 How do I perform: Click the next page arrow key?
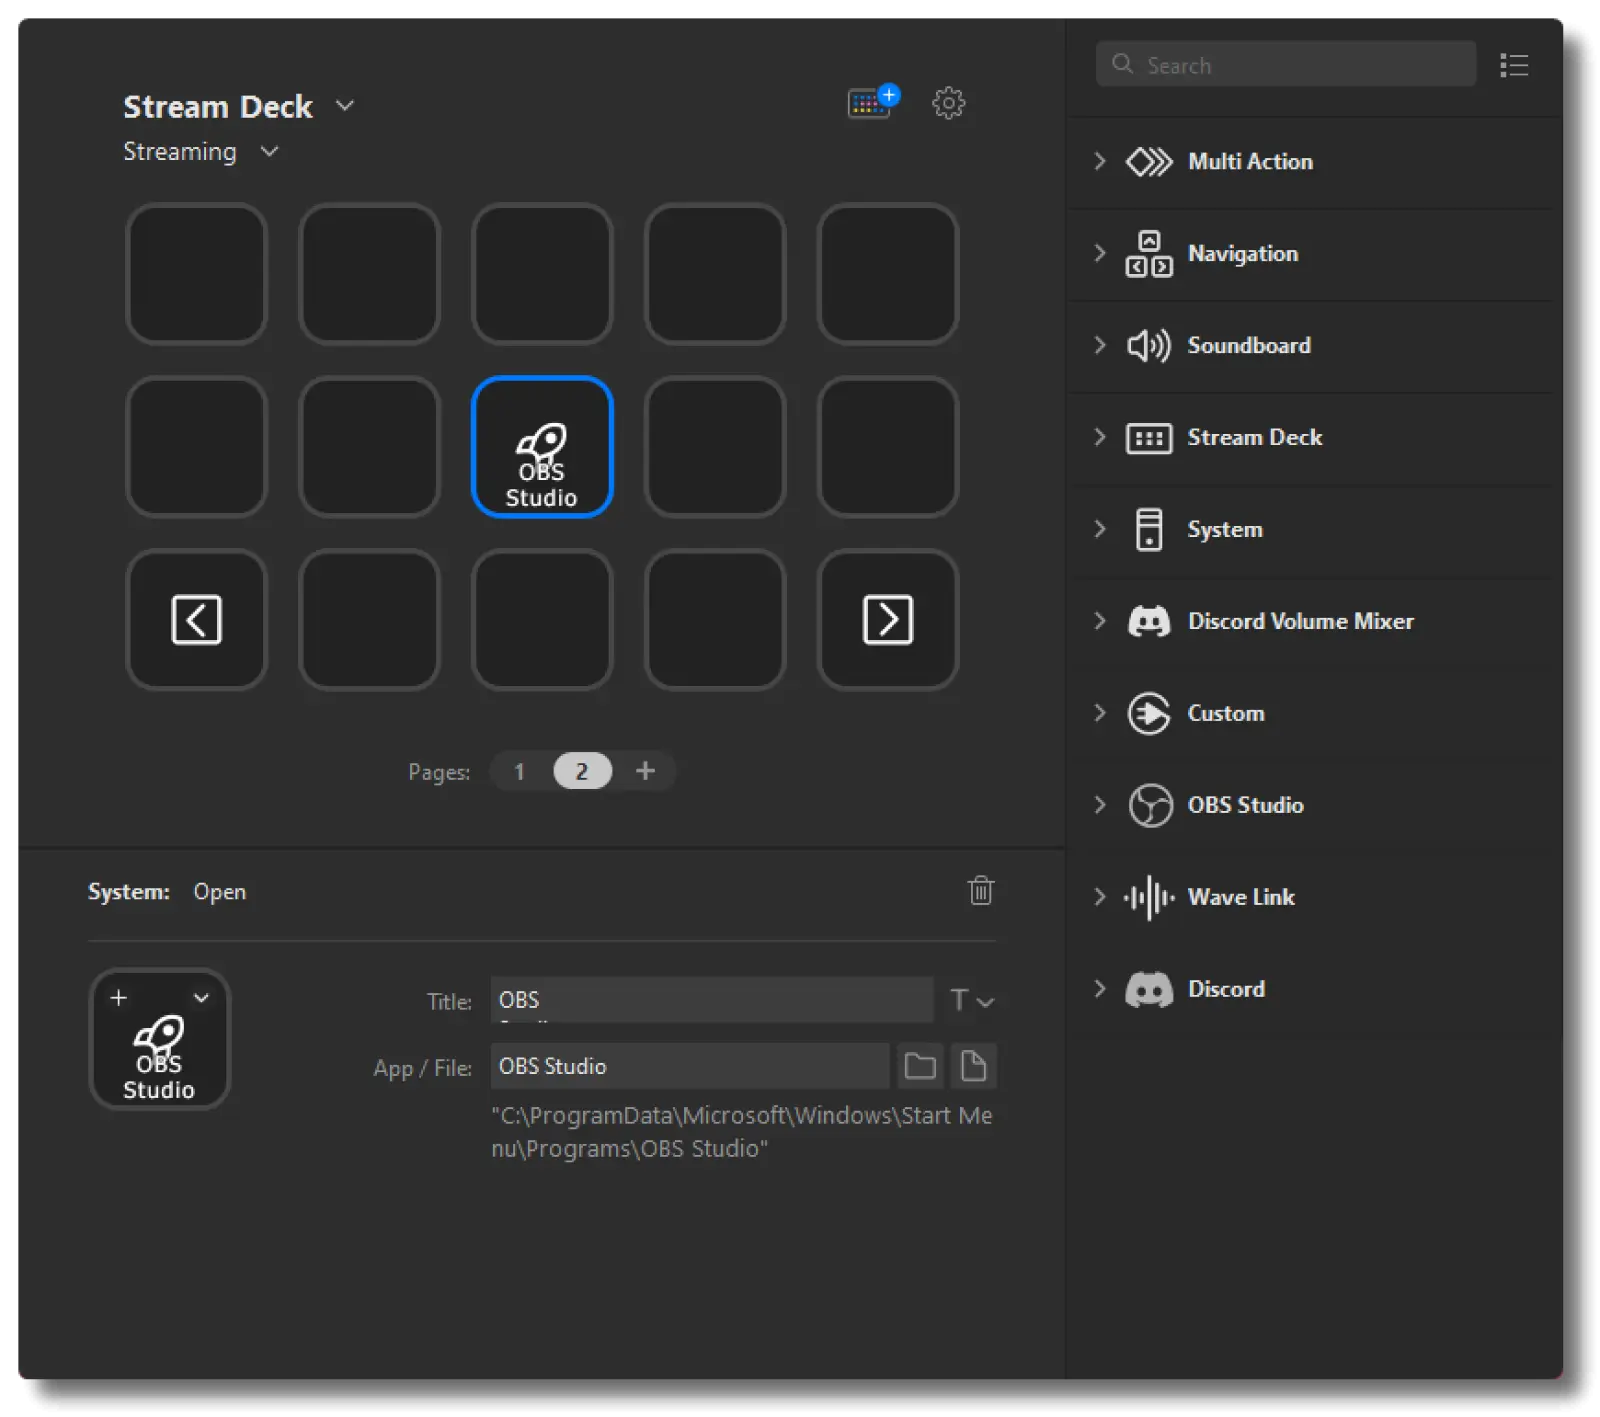(887, 619)
